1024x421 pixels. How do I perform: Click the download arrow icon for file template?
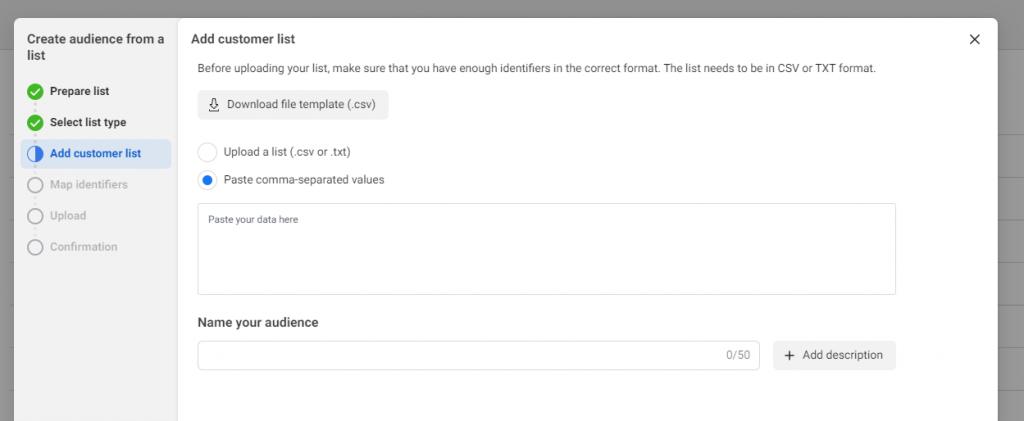213,105
